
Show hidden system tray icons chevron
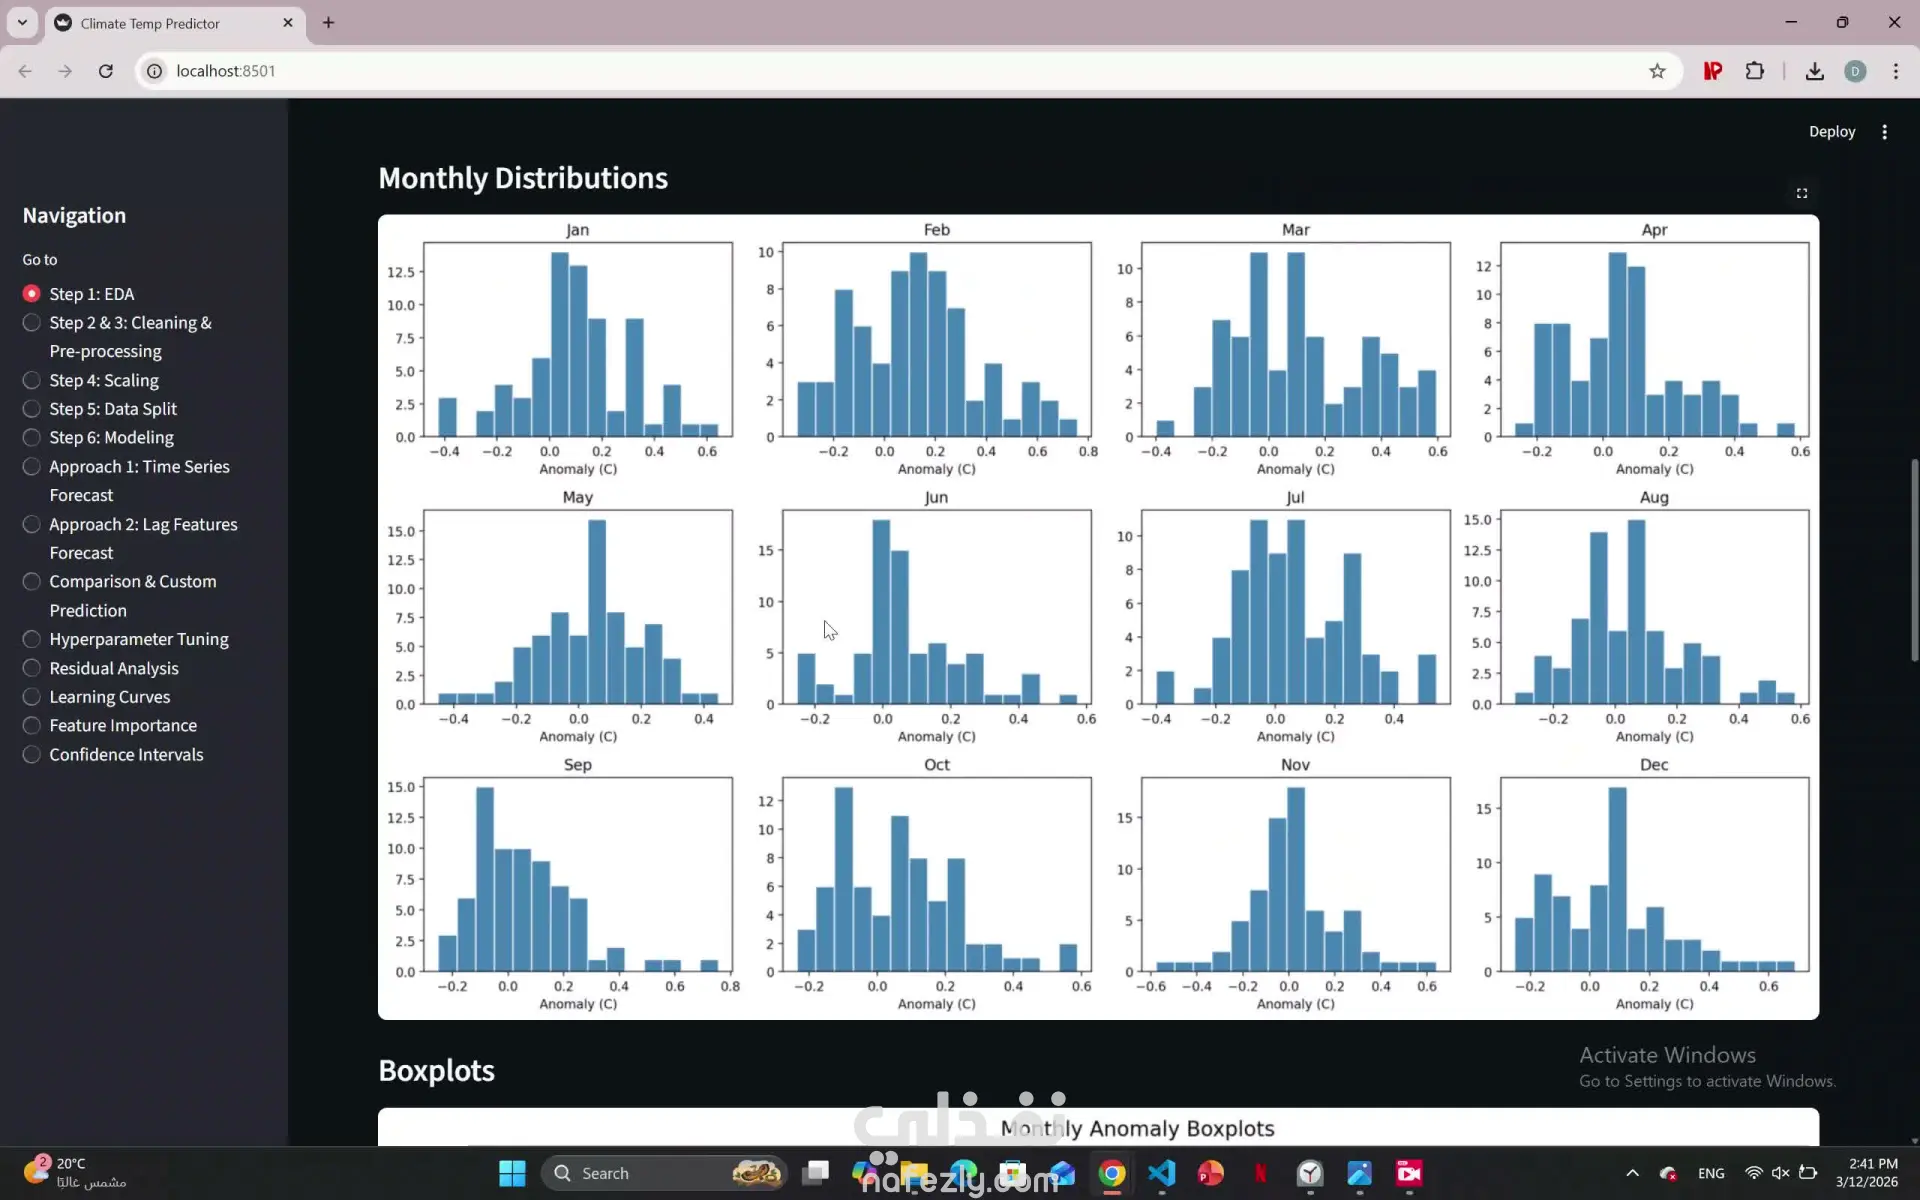(x=1632, y=1173)
